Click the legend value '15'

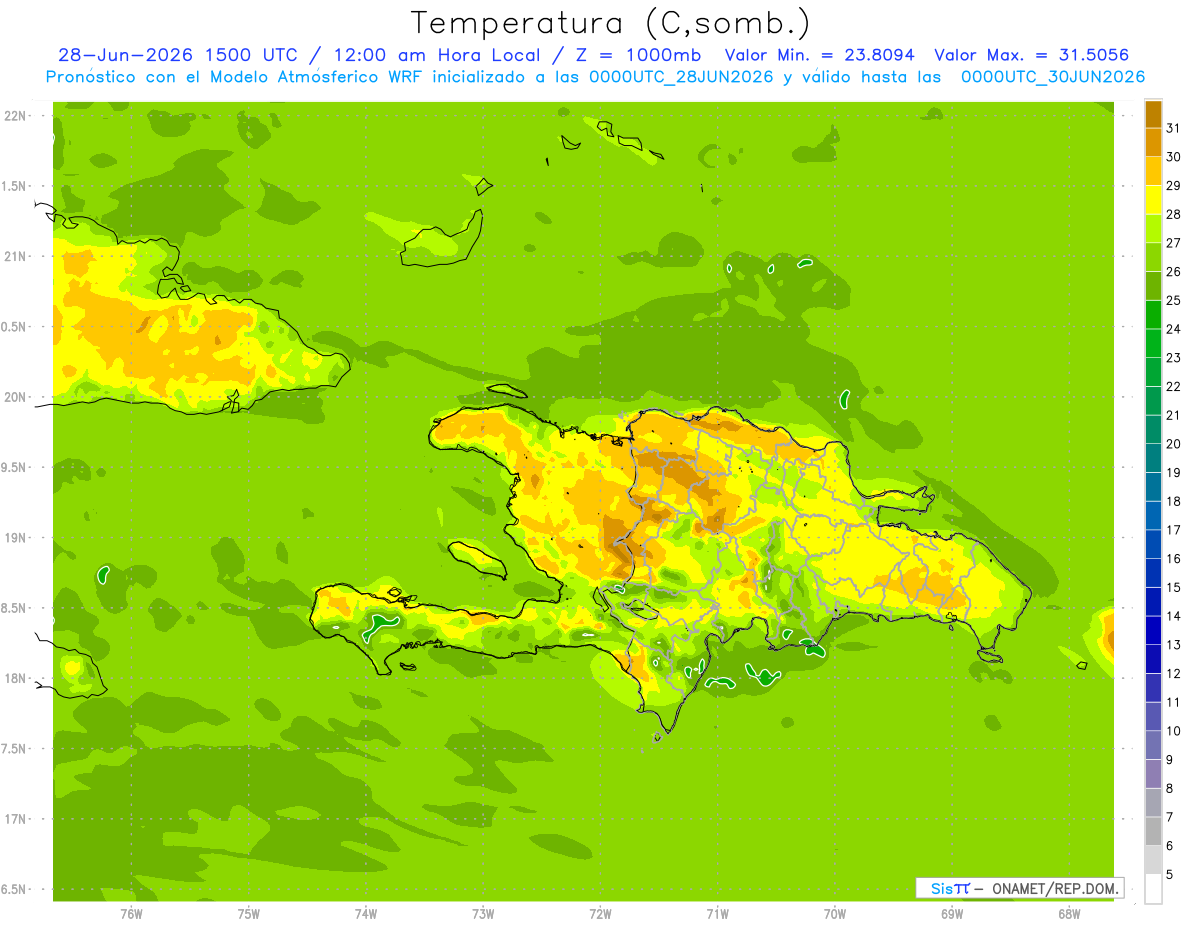click(x=1173, y=587)
